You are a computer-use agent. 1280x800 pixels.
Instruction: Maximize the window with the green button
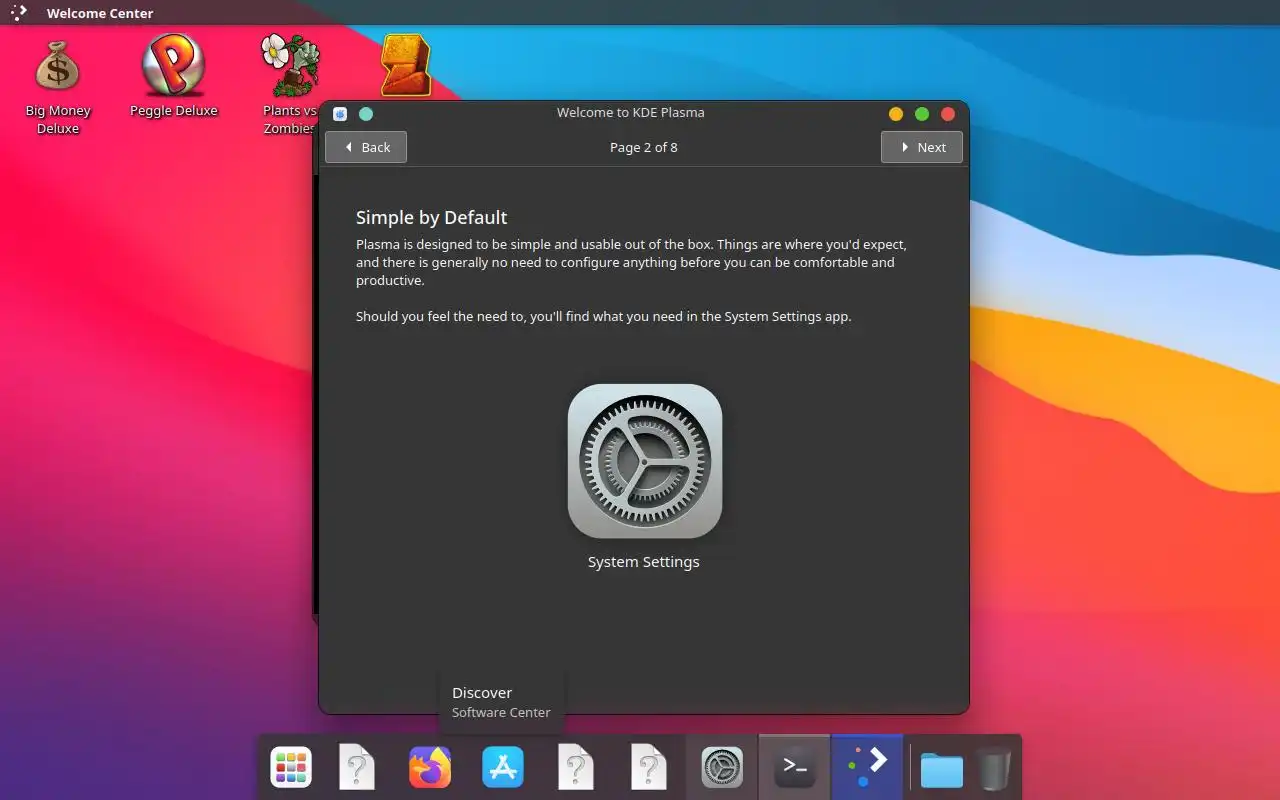(x=922, y=114)
